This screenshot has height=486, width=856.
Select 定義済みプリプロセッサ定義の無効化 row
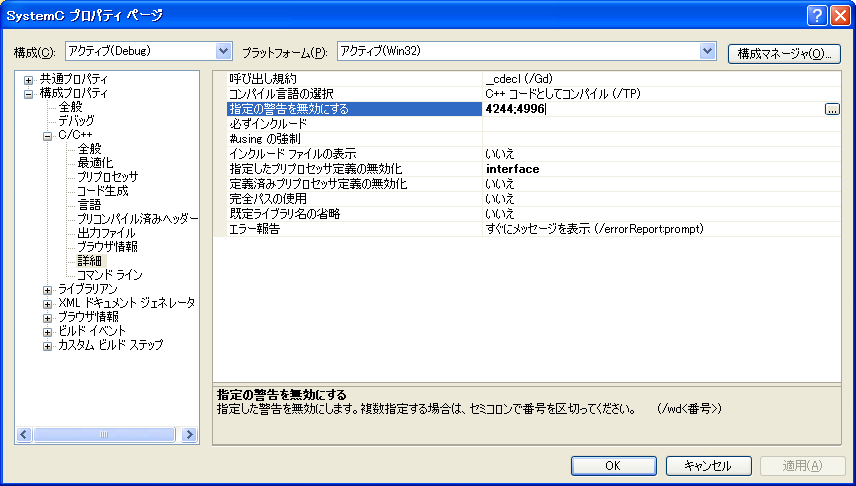click(x=355, y=184)
